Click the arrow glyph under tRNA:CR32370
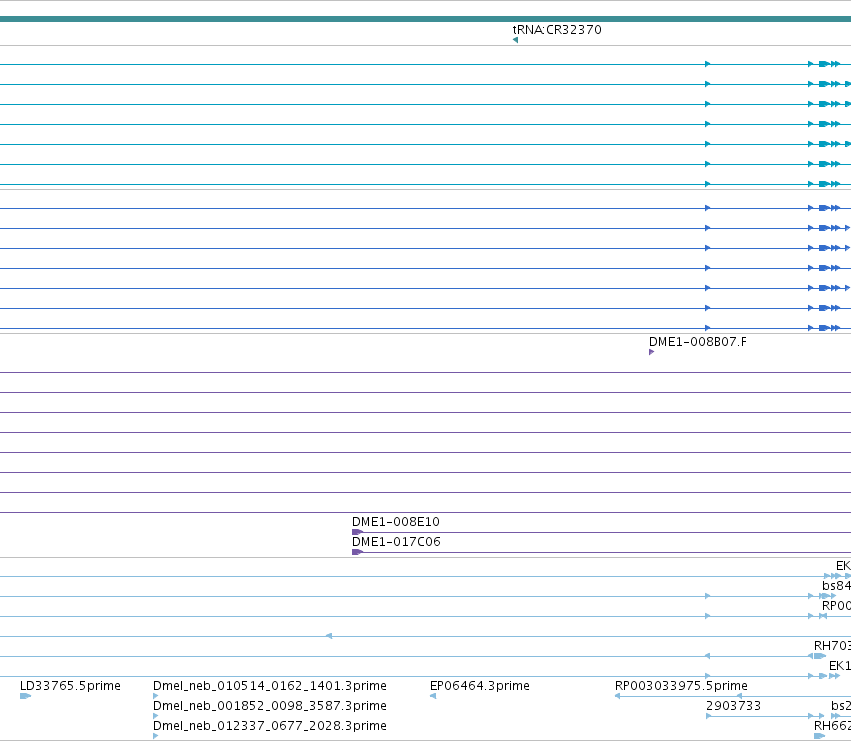Image resolution: width=851 pixels, height=741 pixels. (515, 40)
